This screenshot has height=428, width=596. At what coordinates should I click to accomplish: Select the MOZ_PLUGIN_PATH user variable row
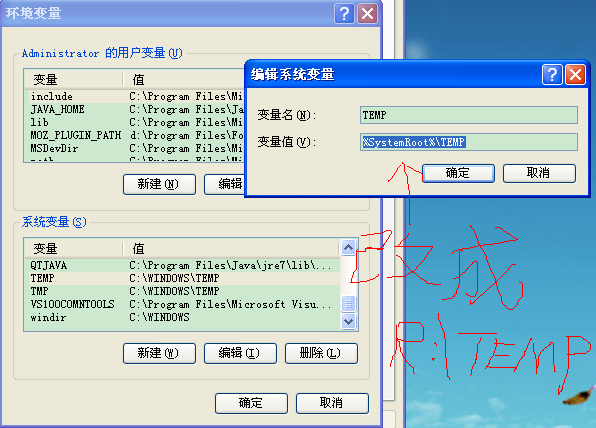click(x=136, y=135)
